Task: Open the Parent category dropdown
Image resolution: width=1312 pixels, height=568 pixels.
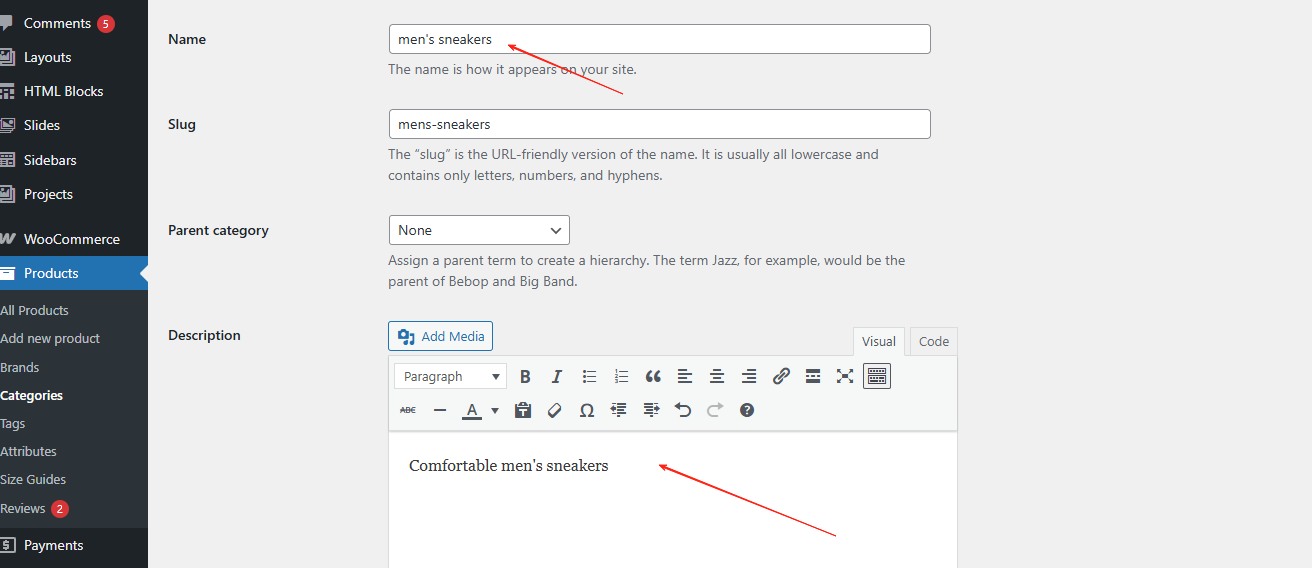Action: [x=479, y=230]
